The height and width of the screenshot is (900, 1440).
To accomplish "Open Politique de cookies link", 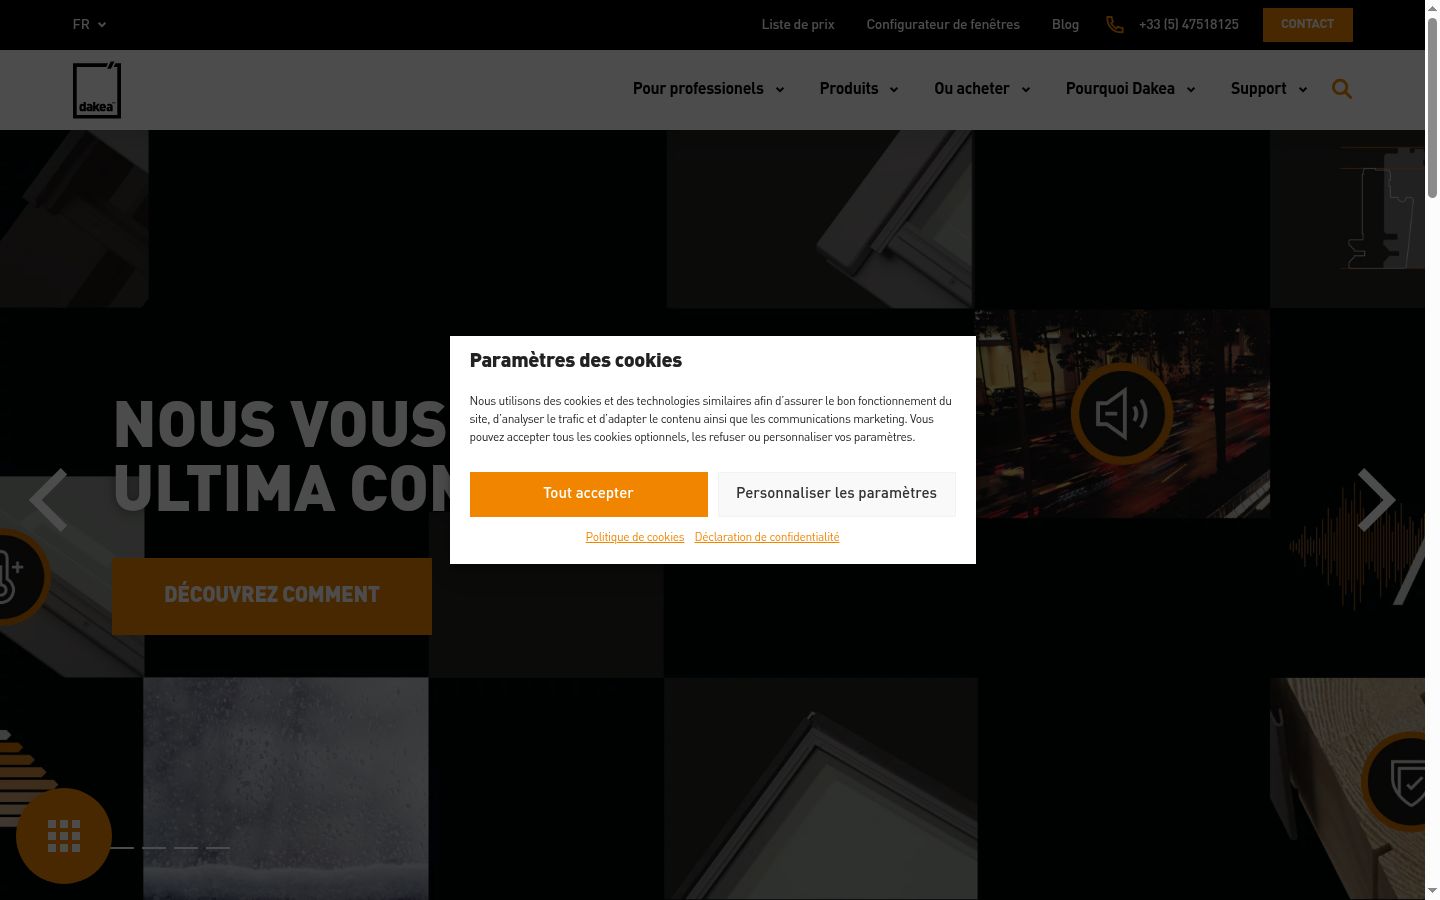I will pyautogui.click(x=635, y=538).
